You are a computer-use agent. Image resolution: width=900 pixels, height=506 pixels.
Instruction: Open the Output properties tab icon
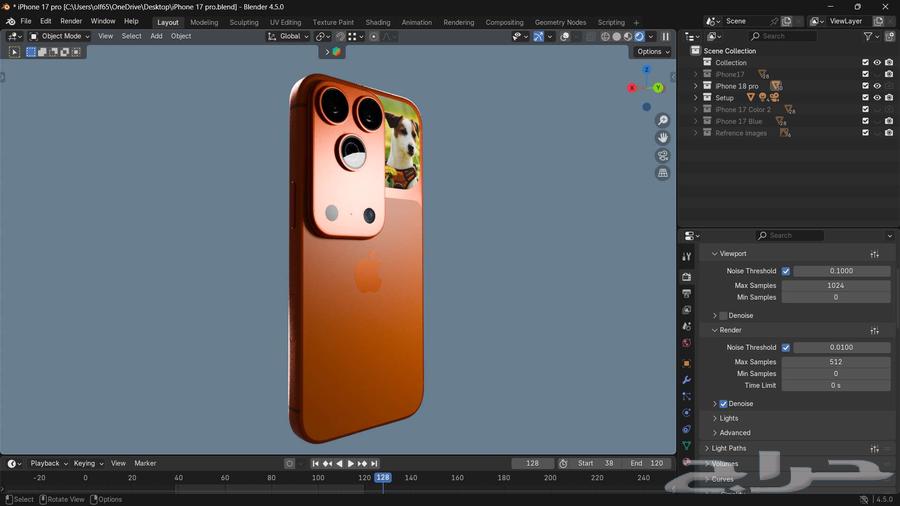(x=686, y=293)
